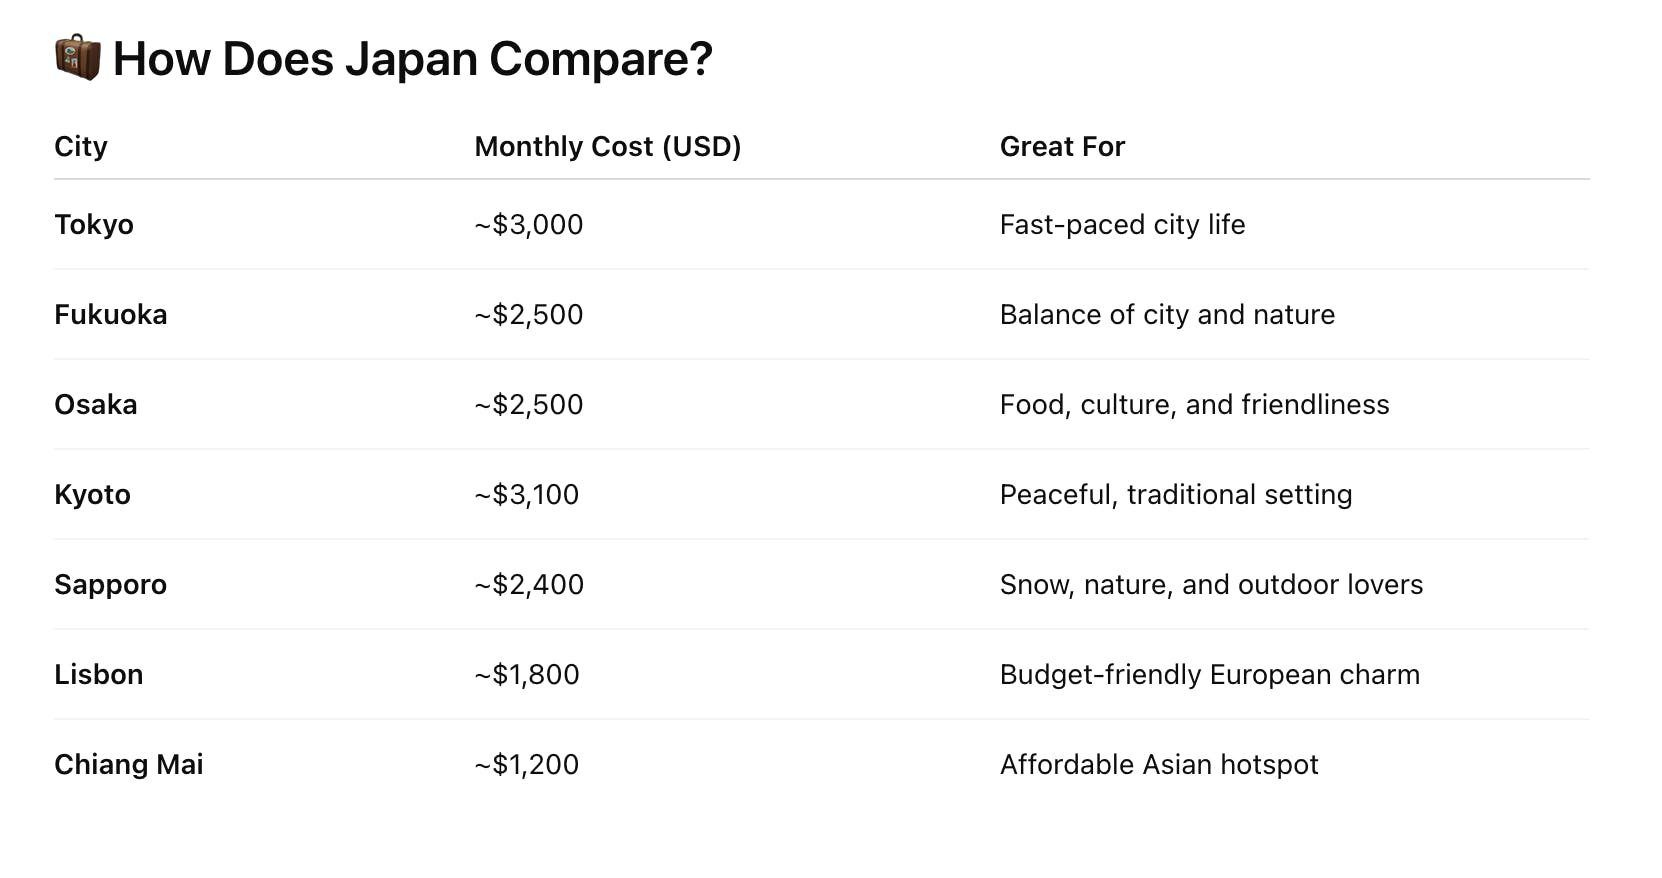Click the Kyoto city name

pos(92,495)
